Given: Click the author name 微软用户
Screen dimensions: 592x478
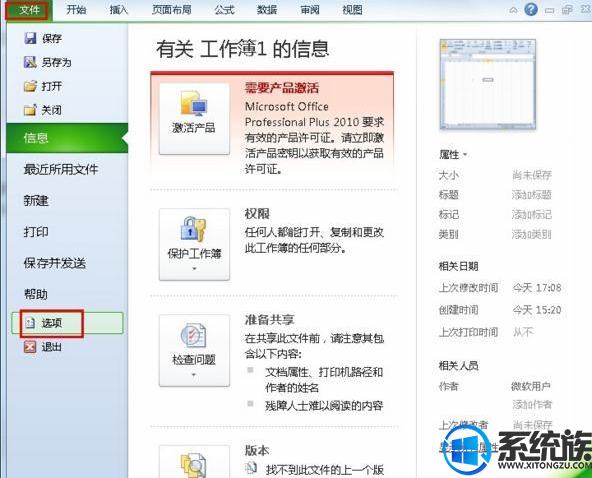Looking at the screenshot, I should (531, 386).
